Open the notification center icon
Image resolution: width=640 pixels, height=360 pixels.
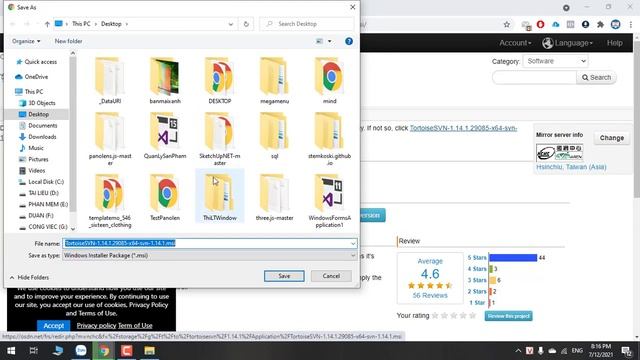point(627,351)
